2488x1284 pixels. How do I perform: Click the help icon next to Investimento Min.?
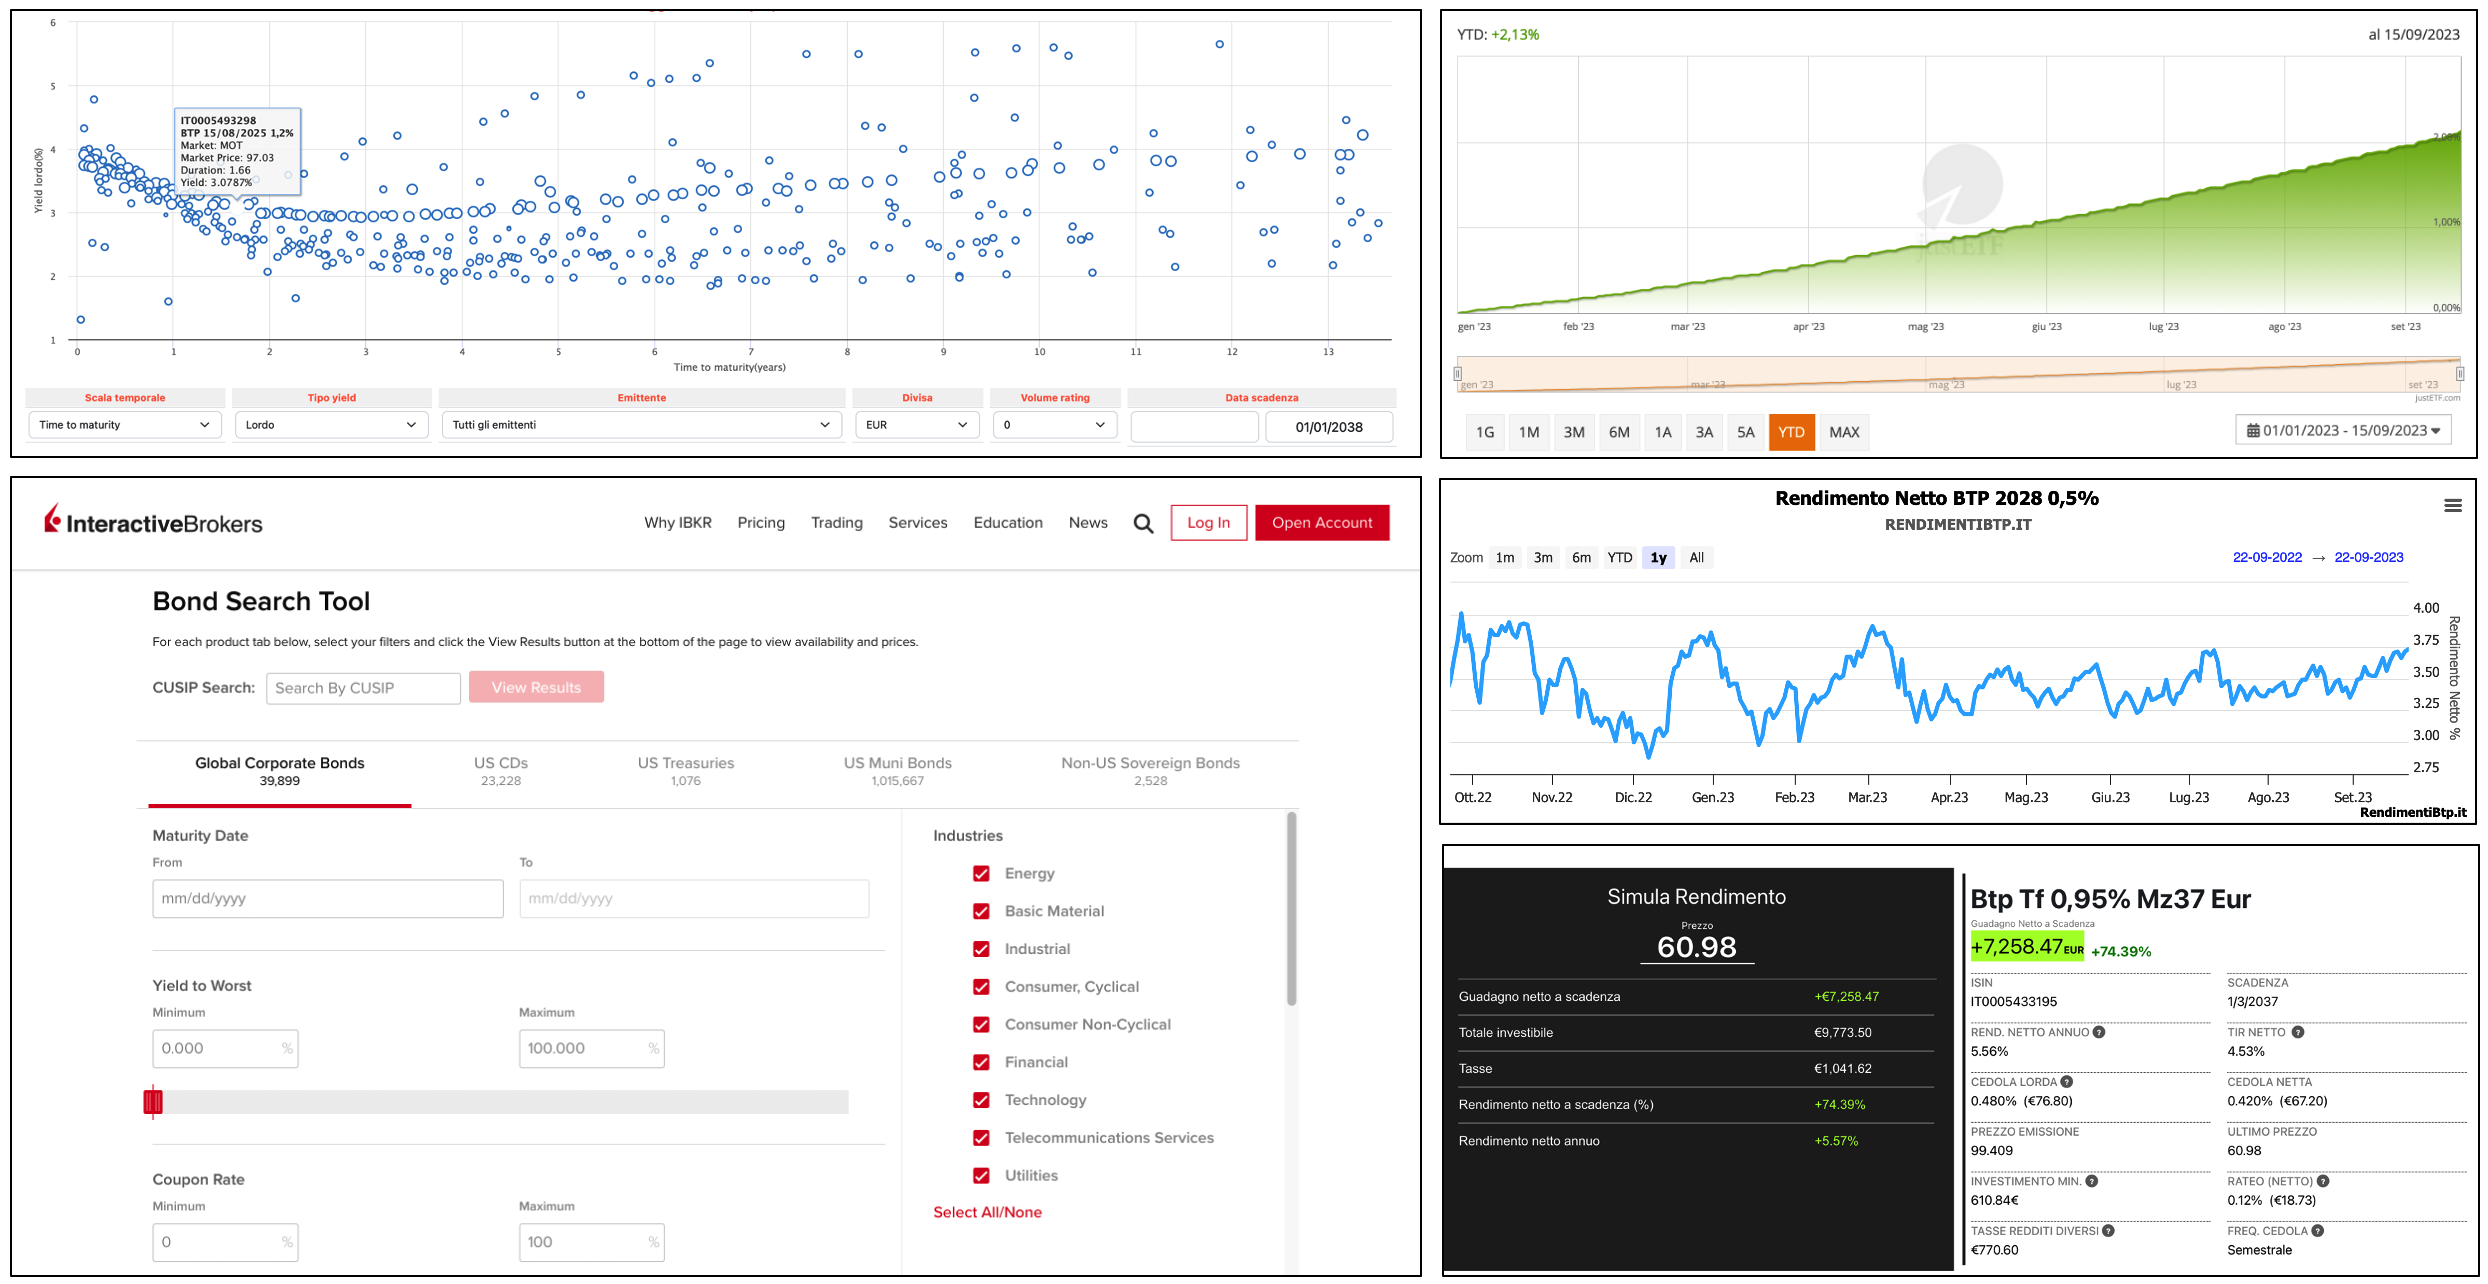[x=2092, y=1181]
